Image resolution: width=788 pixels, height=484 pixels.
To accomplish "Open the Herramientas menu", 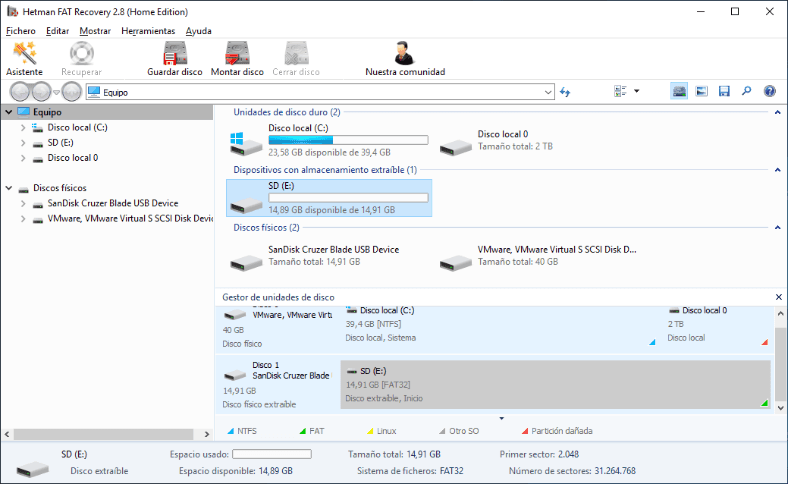I will (148, 31).
